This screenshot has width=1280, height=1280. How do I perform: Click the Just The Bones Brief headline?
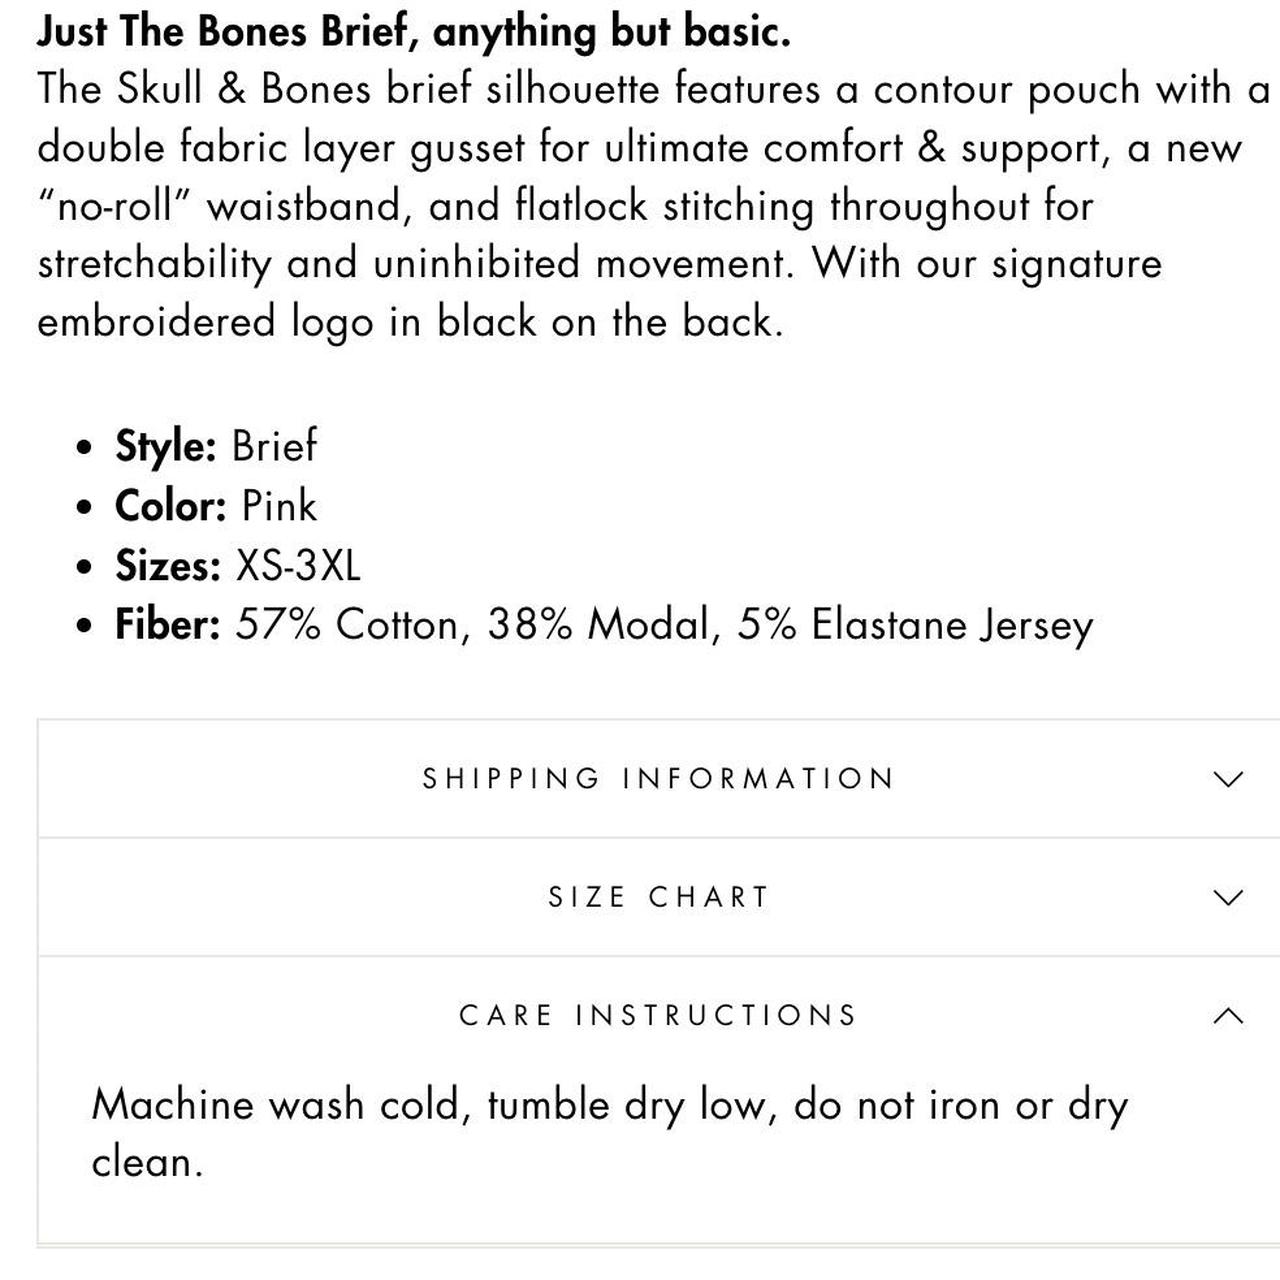(x=414, y=31)
